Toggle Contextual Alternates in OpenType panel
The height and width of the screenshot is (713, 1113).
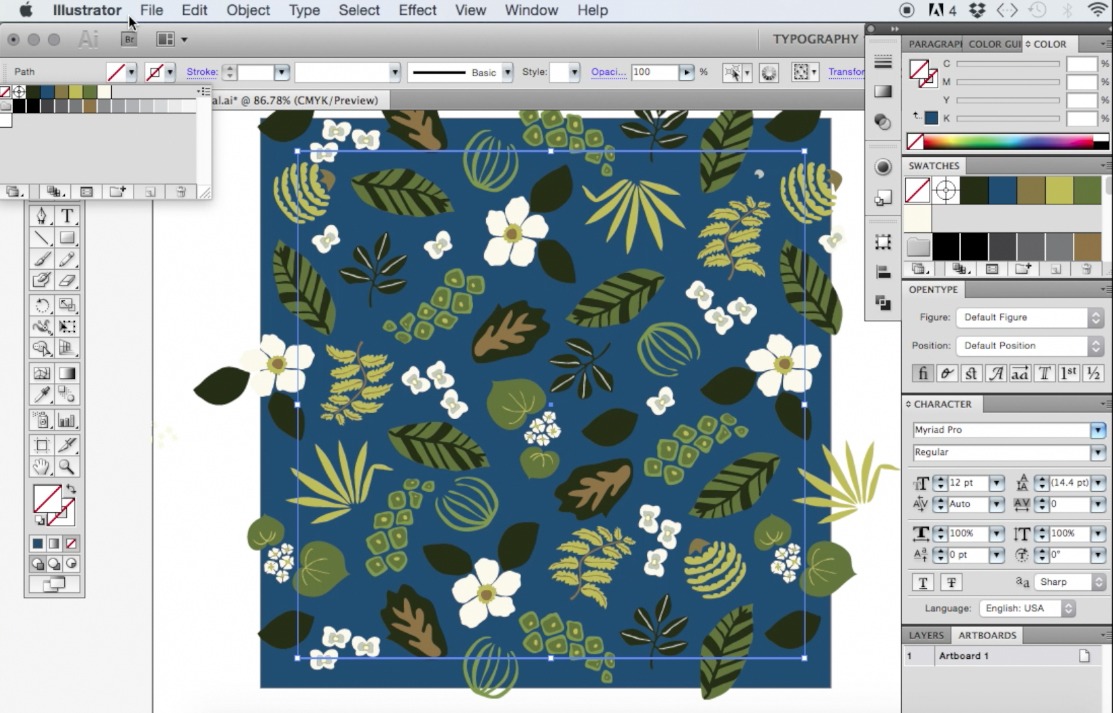946,373
